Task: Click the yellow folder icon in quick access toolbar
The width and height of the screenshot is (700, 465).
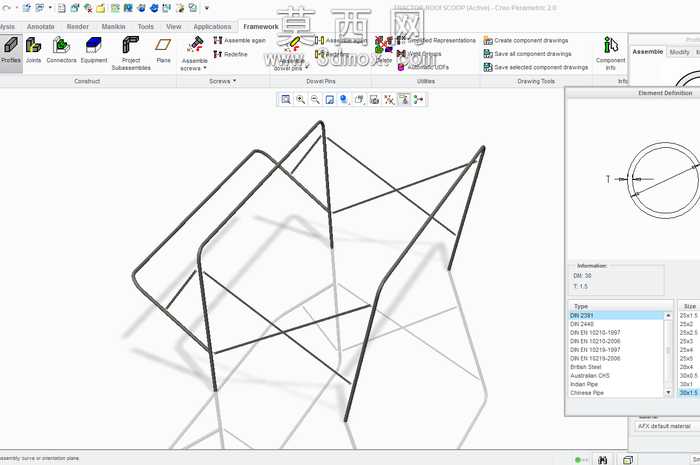Action: 101,8
